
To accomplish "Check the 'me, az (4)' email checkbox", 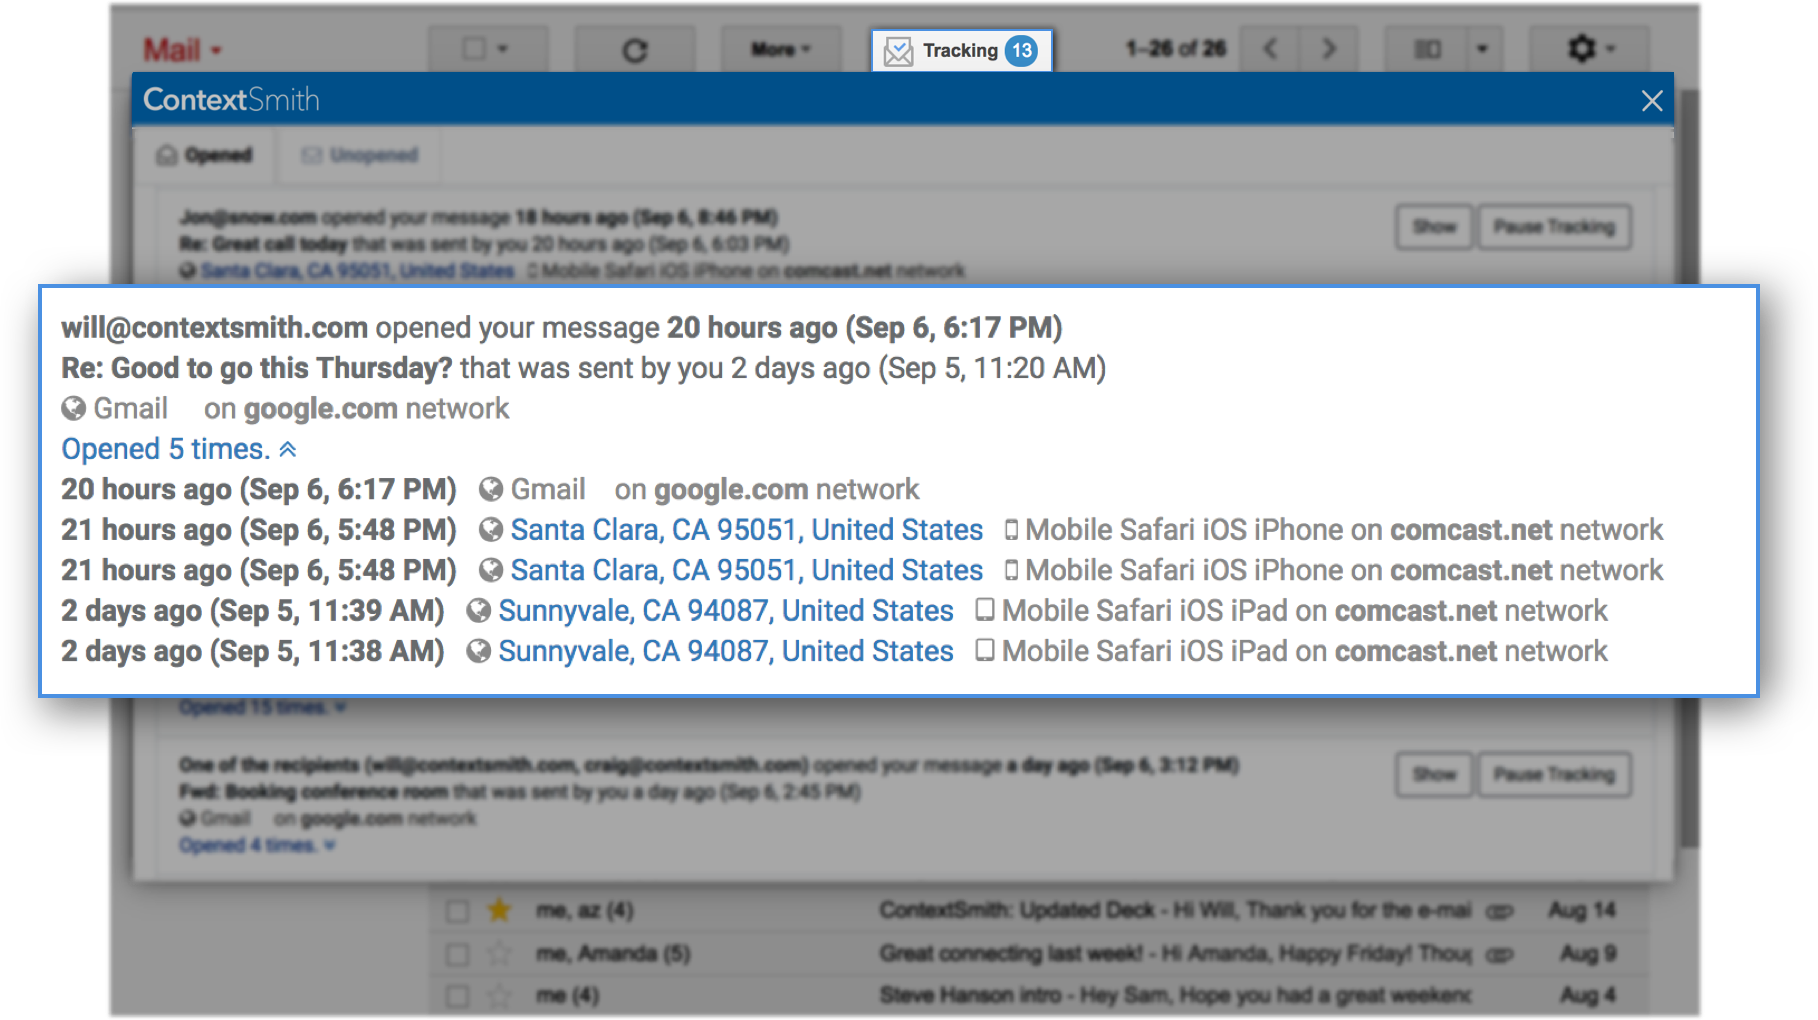I will coord(458,911).
